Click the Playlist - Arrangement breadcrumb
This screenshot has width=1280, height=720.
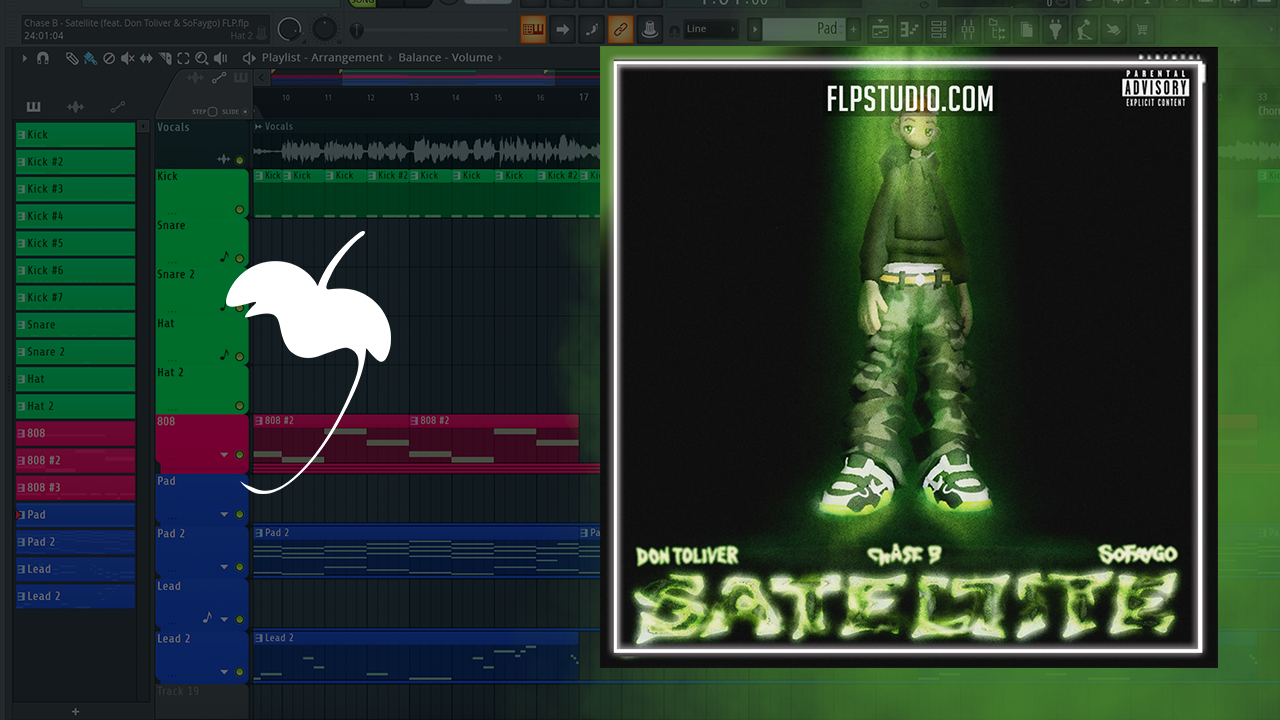tap(322, 58)
